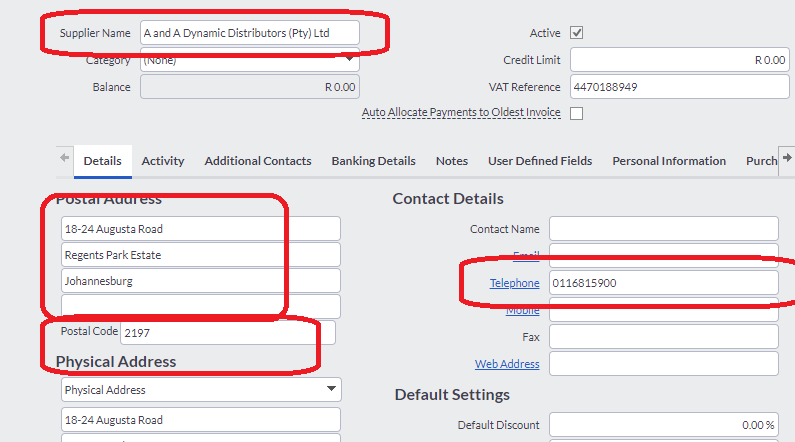This screenshot has height=442, width=795.
Task: Click the Mobile input field
Action: click(x=664, y=310)
